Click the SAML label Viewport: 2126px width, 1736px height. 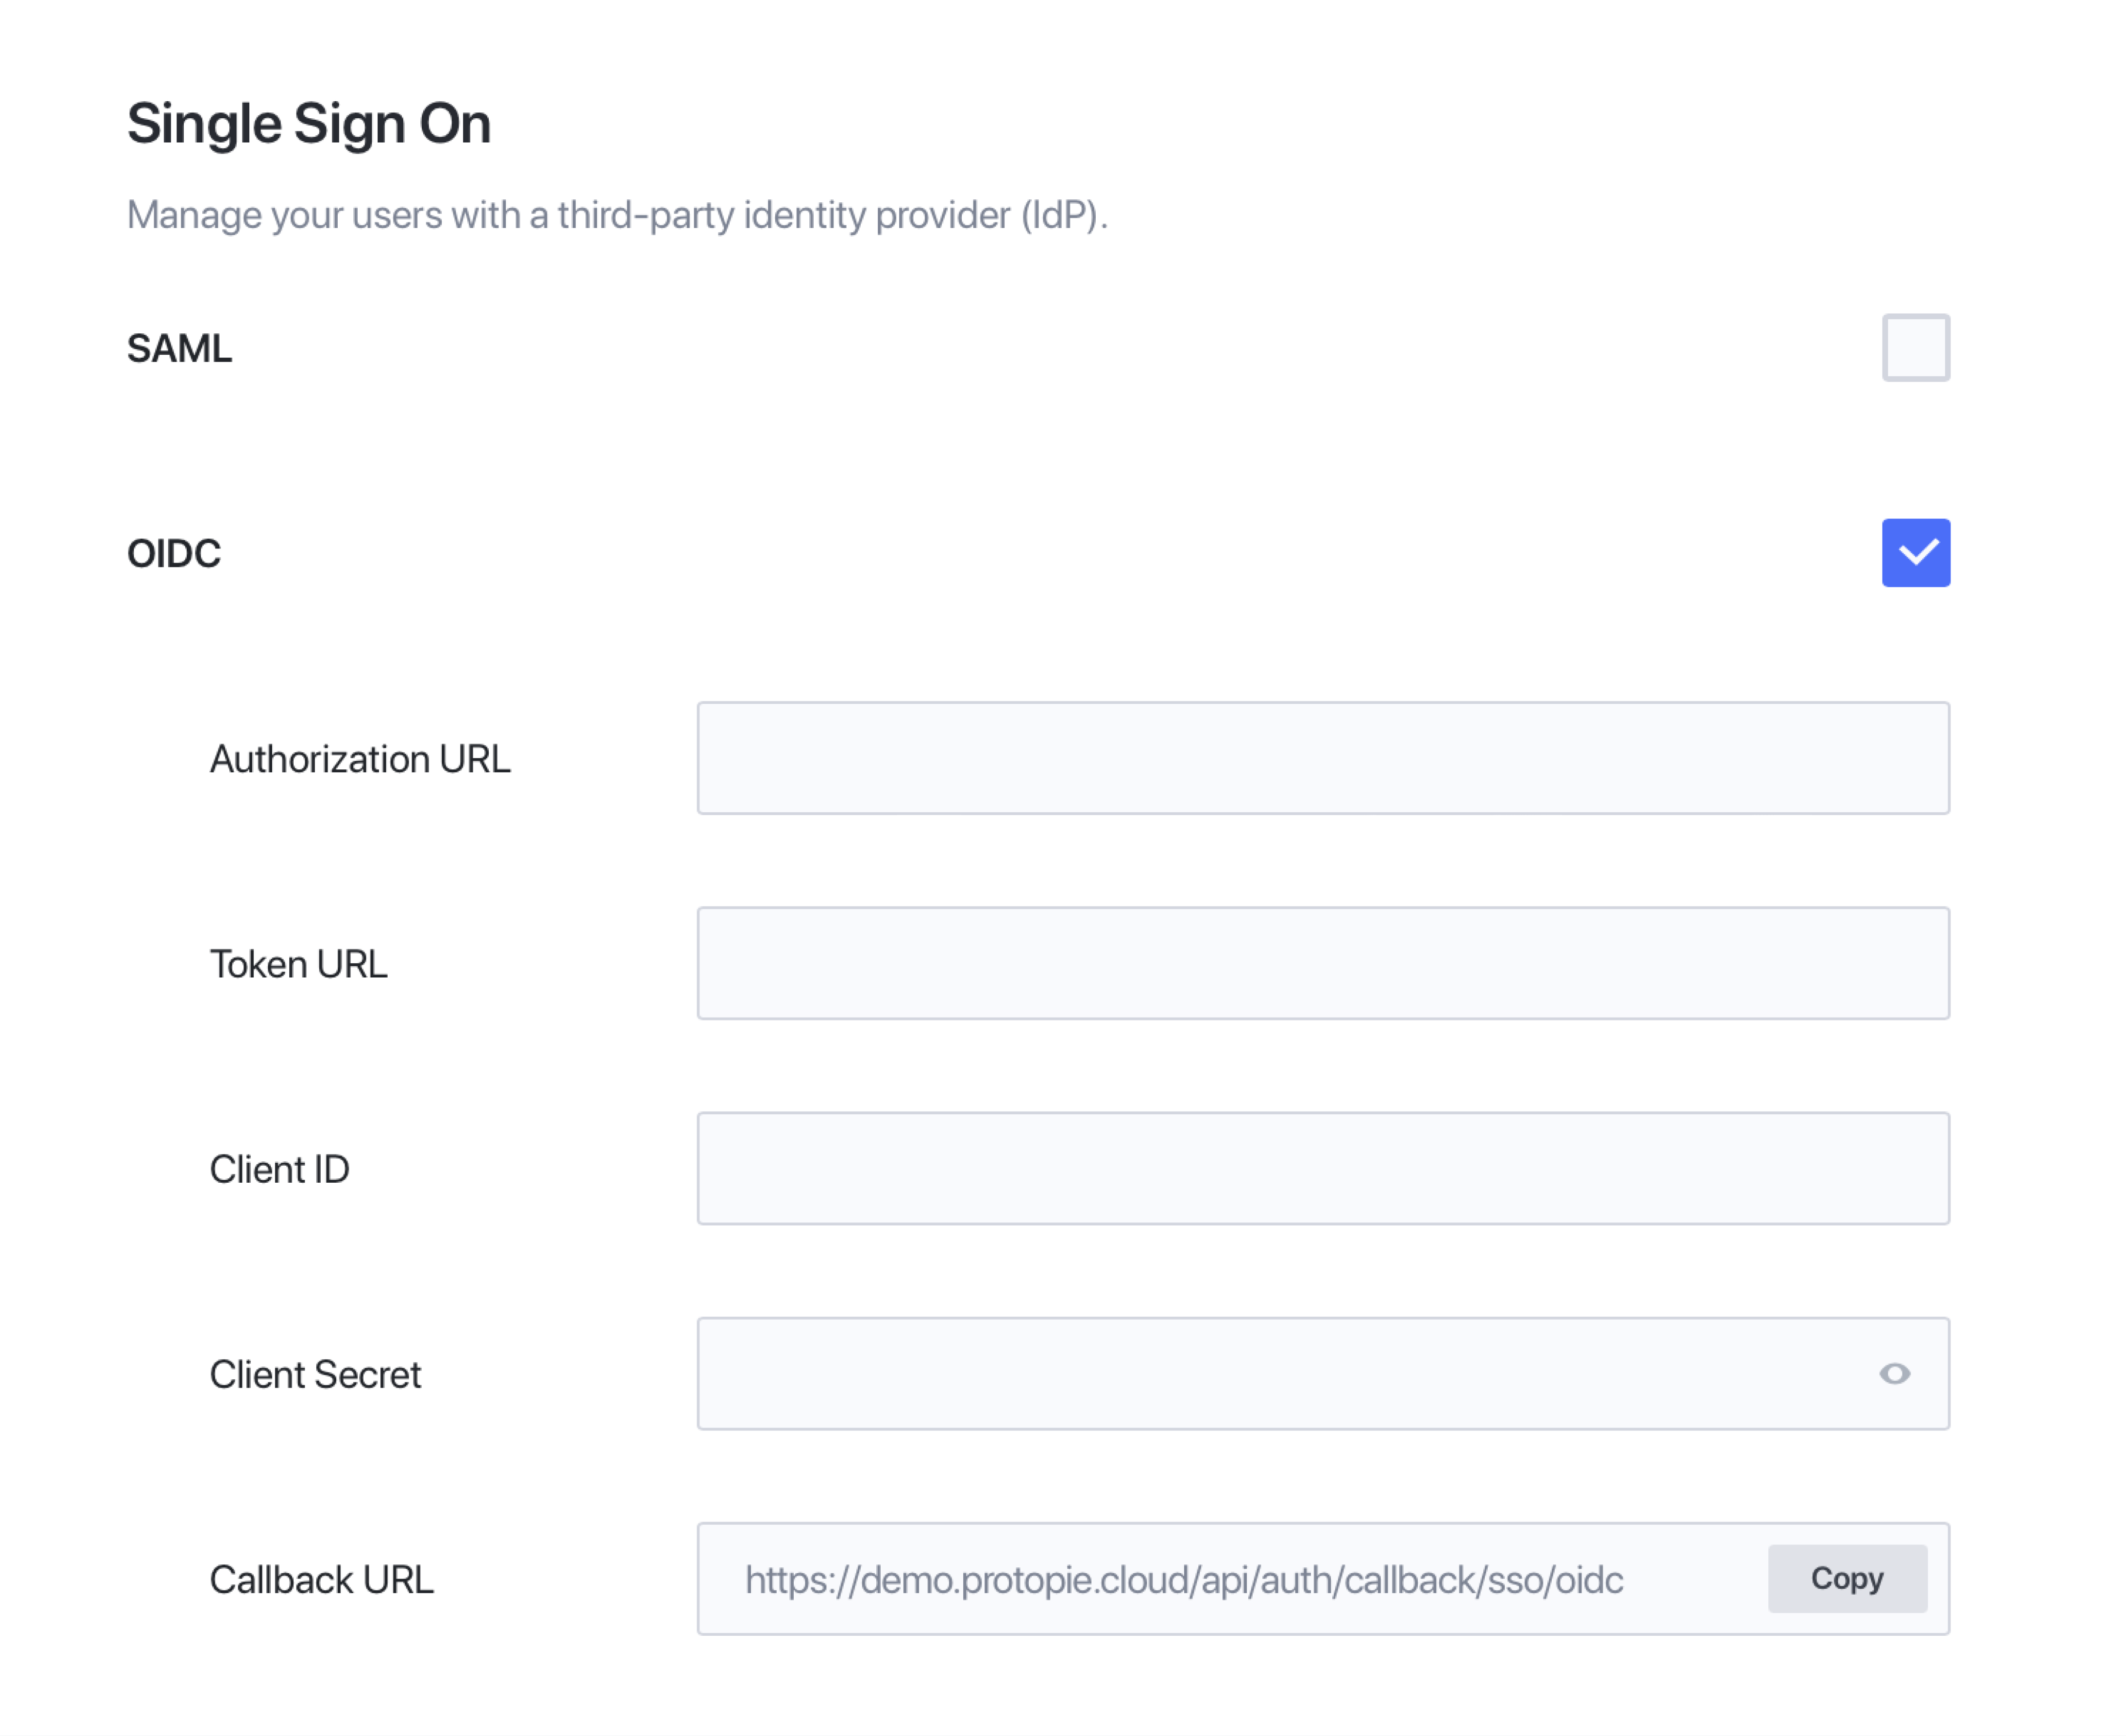179,349
